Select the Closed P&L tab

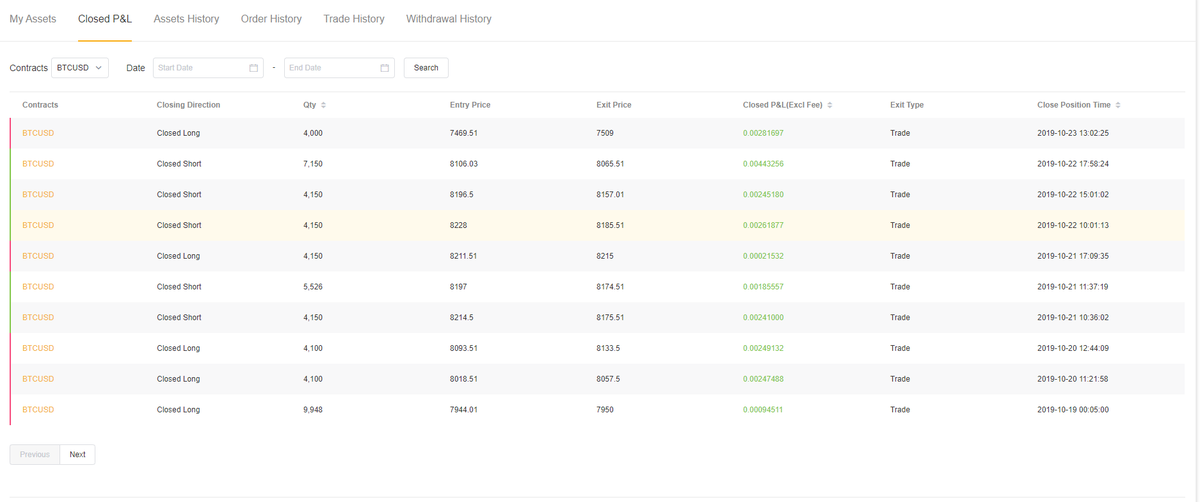(105, 19)
